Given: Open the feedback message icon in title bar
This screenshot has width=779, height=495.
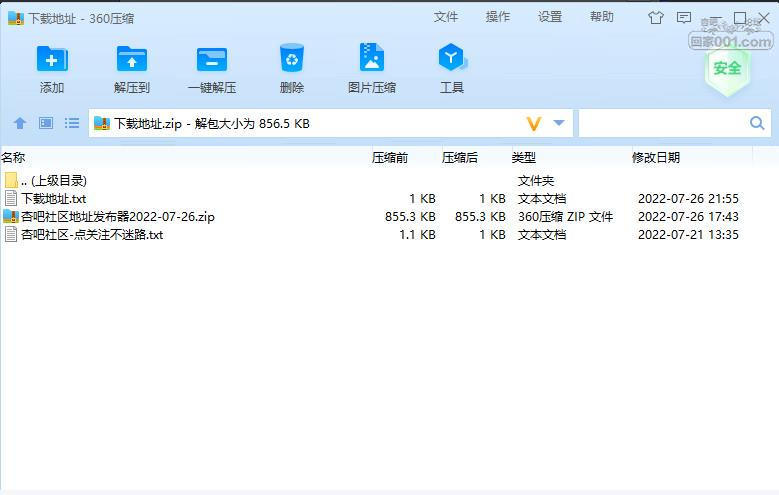Looking at the screenshot, I should [x=684, y=18].
